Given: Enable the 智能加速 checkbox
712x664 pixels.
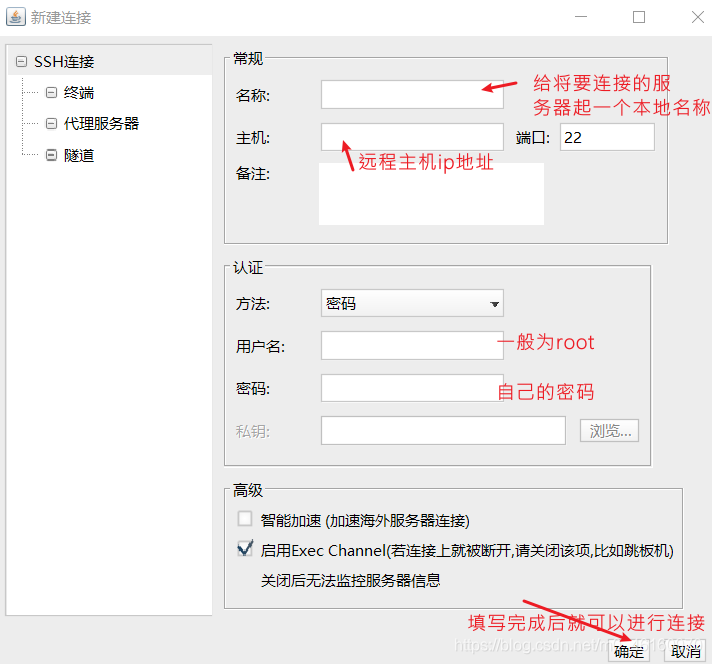Looking at the screenshot, I should [245, 519].
